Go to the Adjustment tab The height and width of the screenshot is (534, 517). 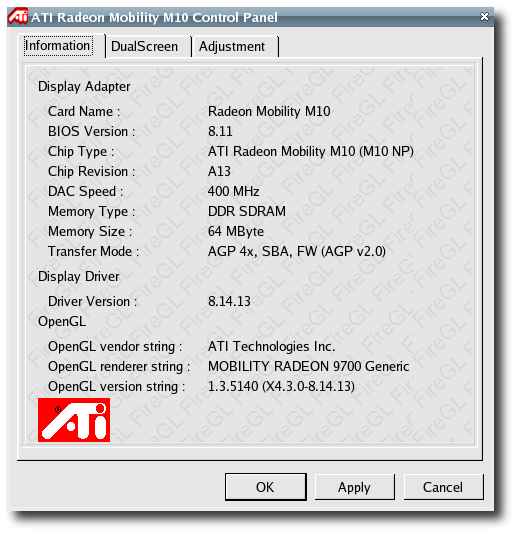pyautogui.click(x=232, y=46)
